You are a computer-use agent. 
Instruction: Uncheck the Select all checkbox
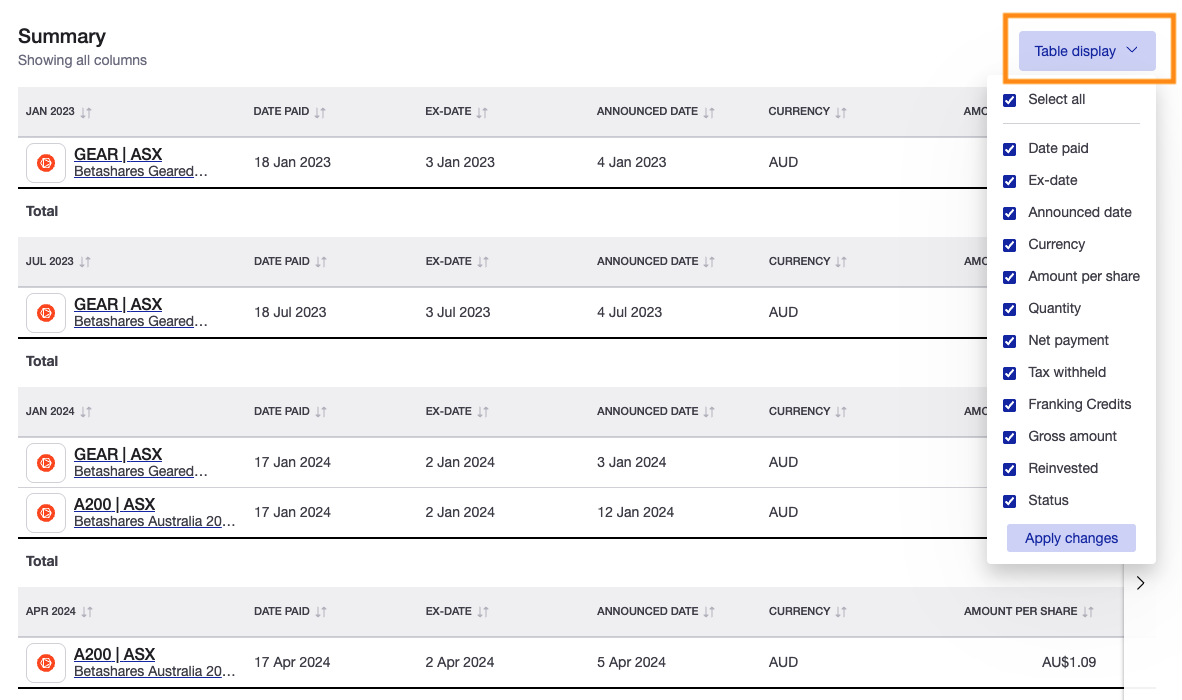click(x=1009, y=100)
